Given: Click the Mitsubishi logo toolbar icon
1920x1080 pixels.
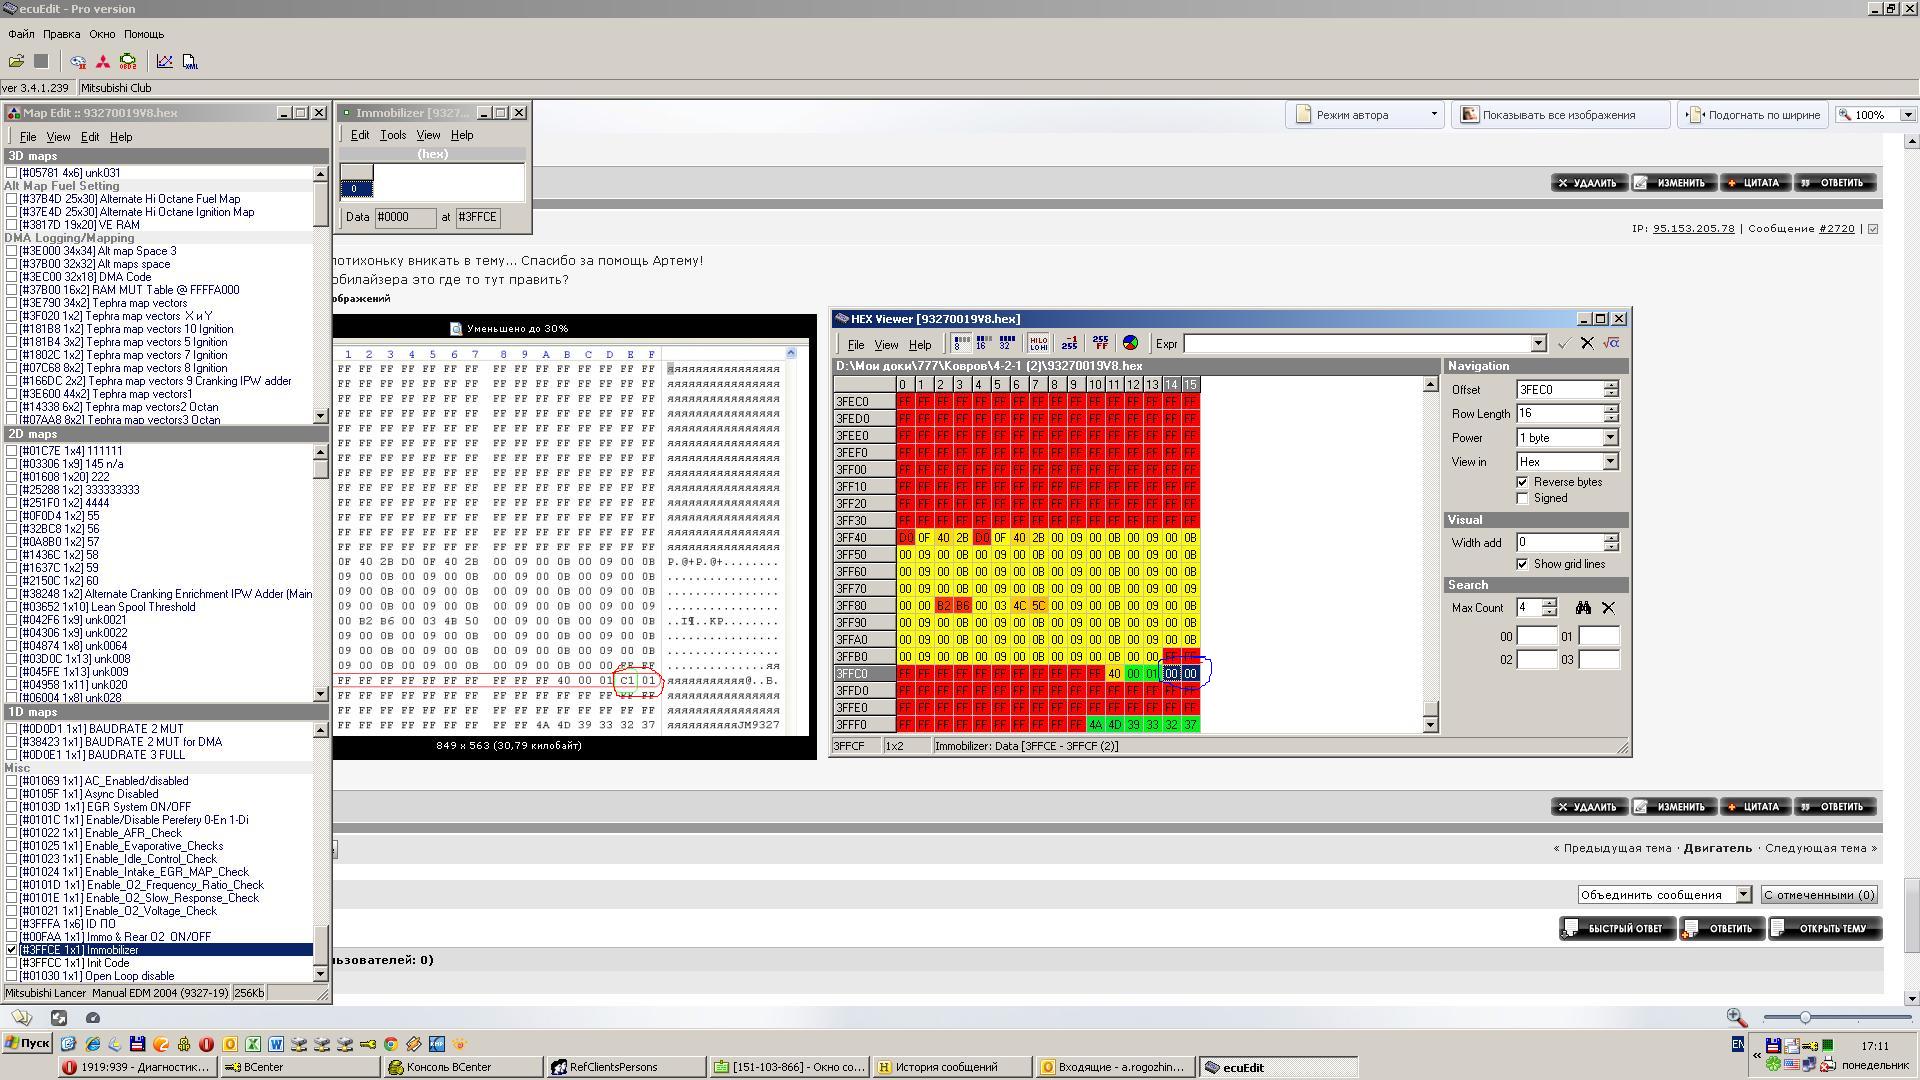Looking at the screenshot, I should 102,61.
